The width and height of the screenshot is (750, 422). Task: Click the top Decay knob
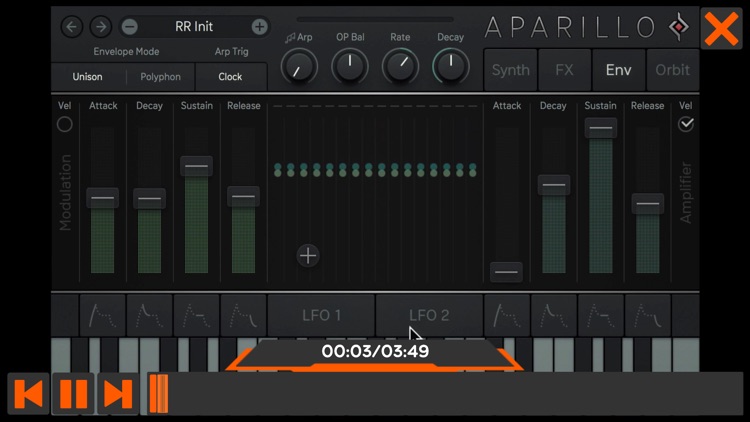(451, 67)
